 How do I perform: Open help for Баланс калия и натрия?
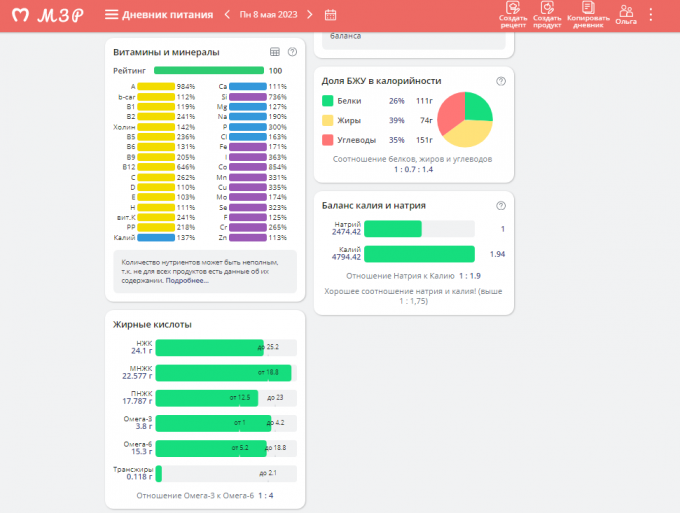pyautogui.click(x=501, y=205)
